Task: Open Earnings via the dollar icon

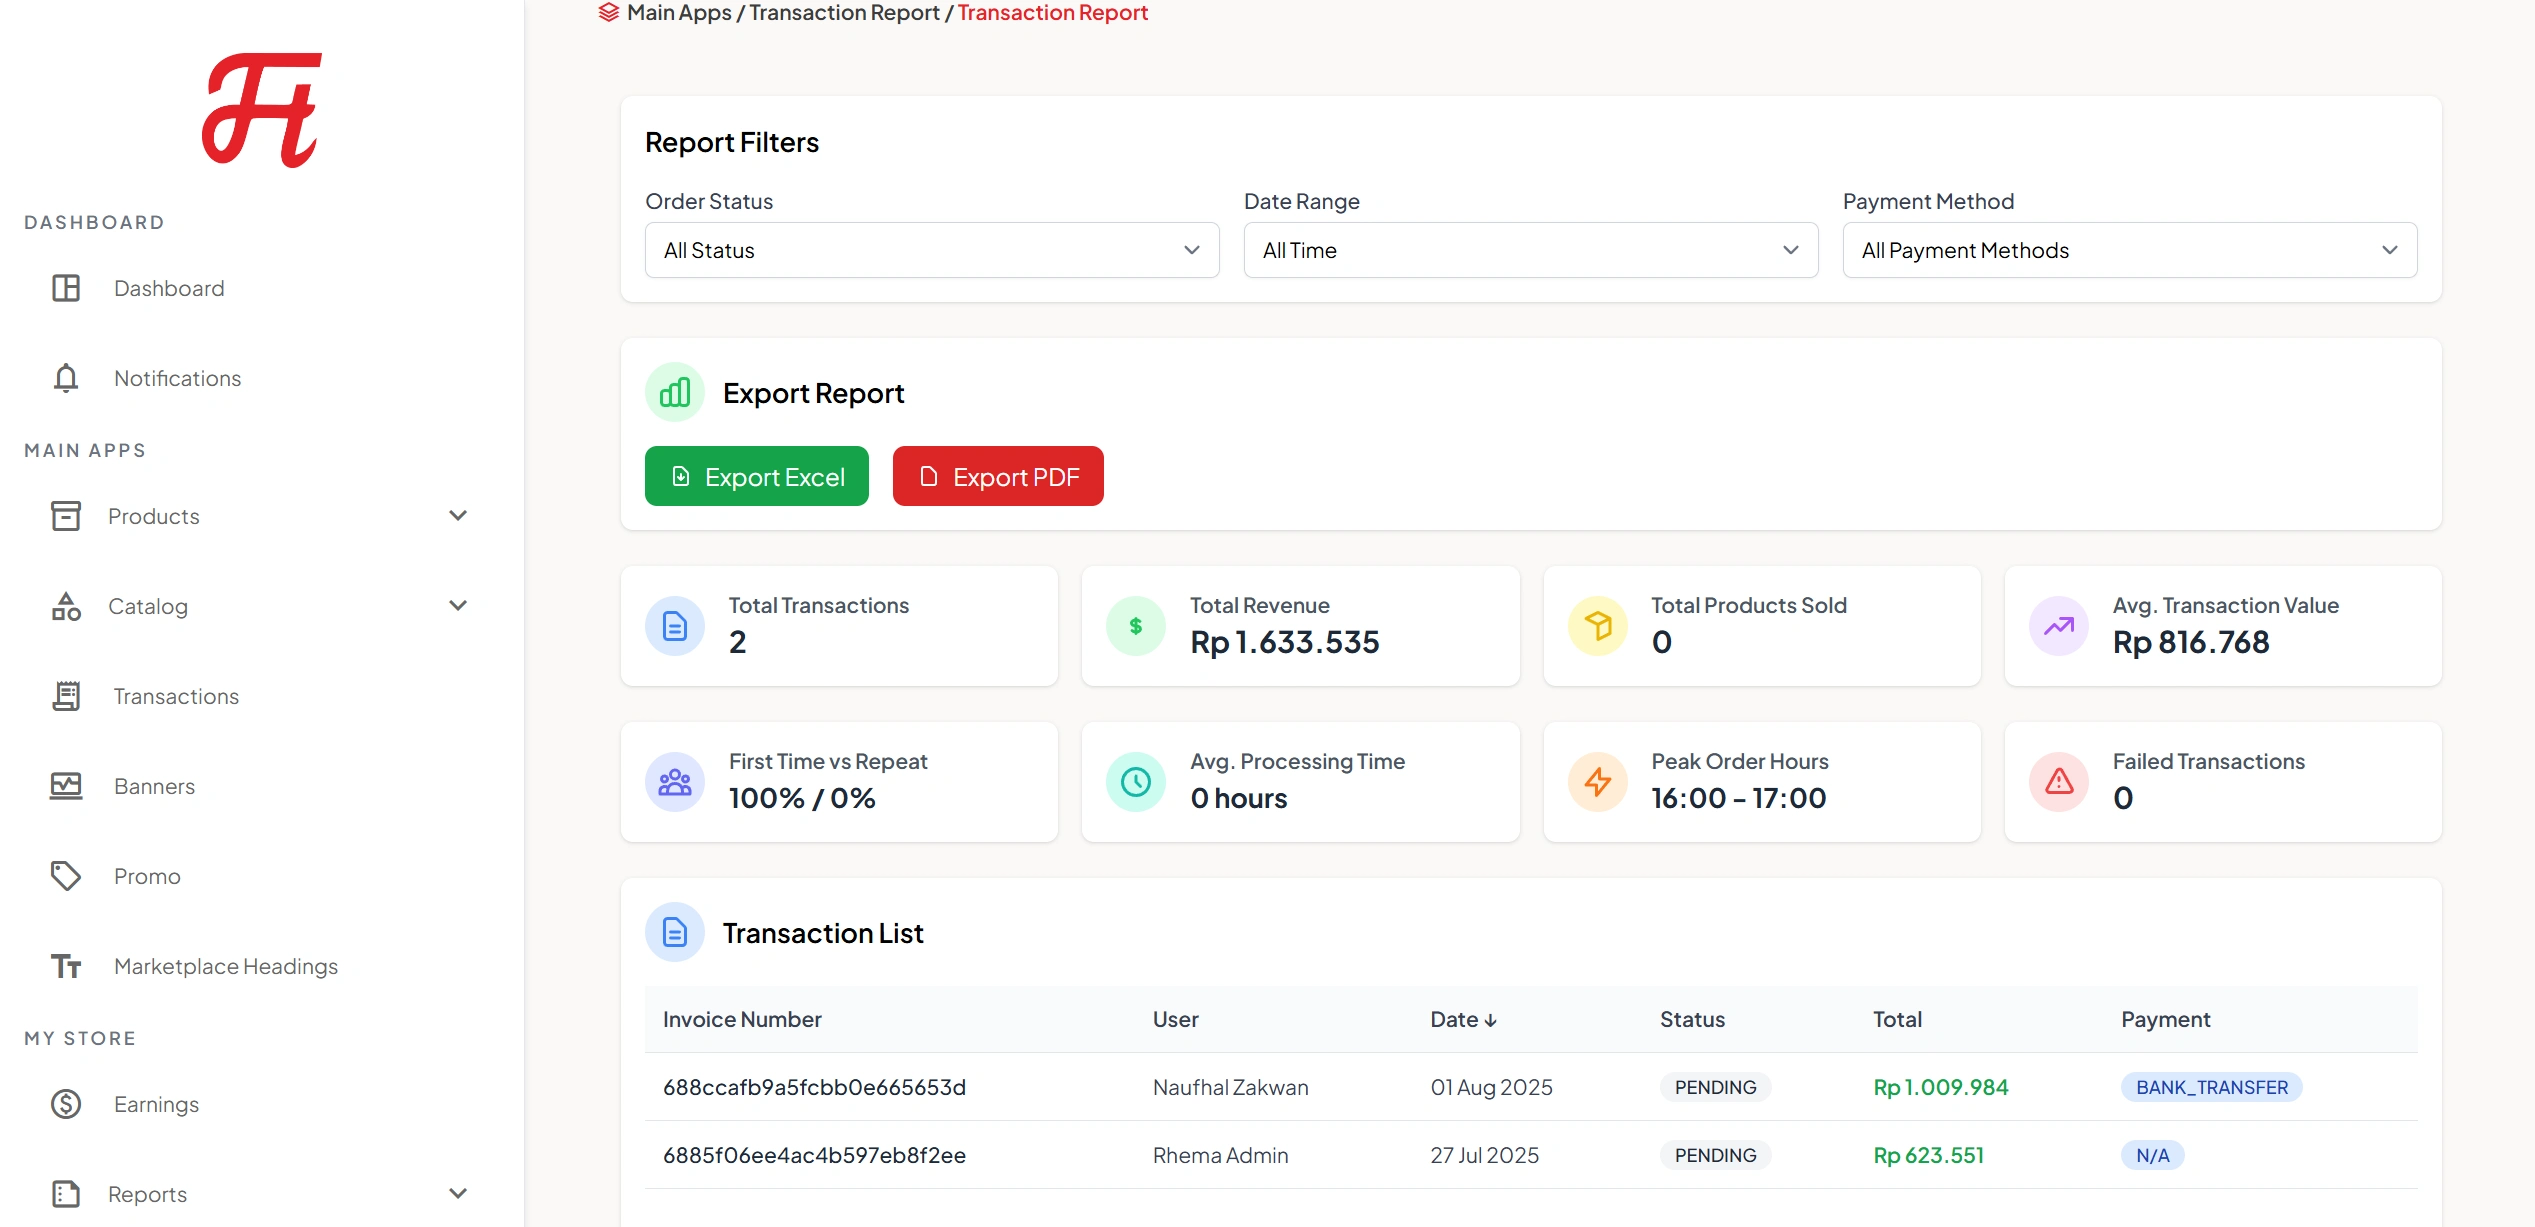Action: [65, 1104]
